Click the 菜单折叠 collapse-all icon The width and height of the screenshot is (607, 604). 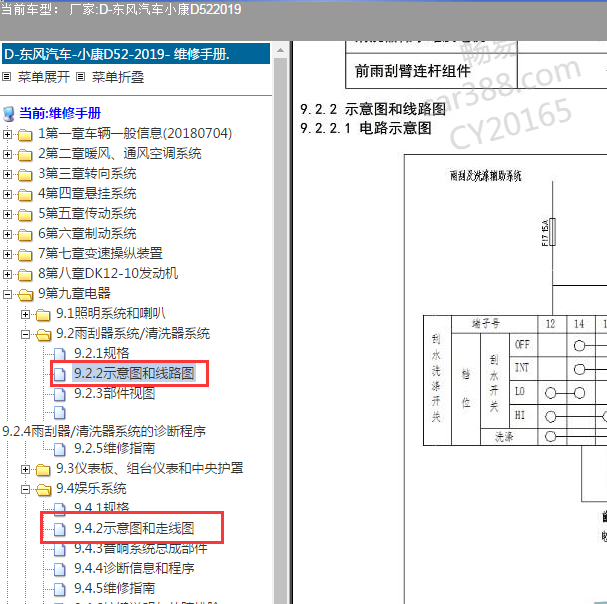point(80,77)
